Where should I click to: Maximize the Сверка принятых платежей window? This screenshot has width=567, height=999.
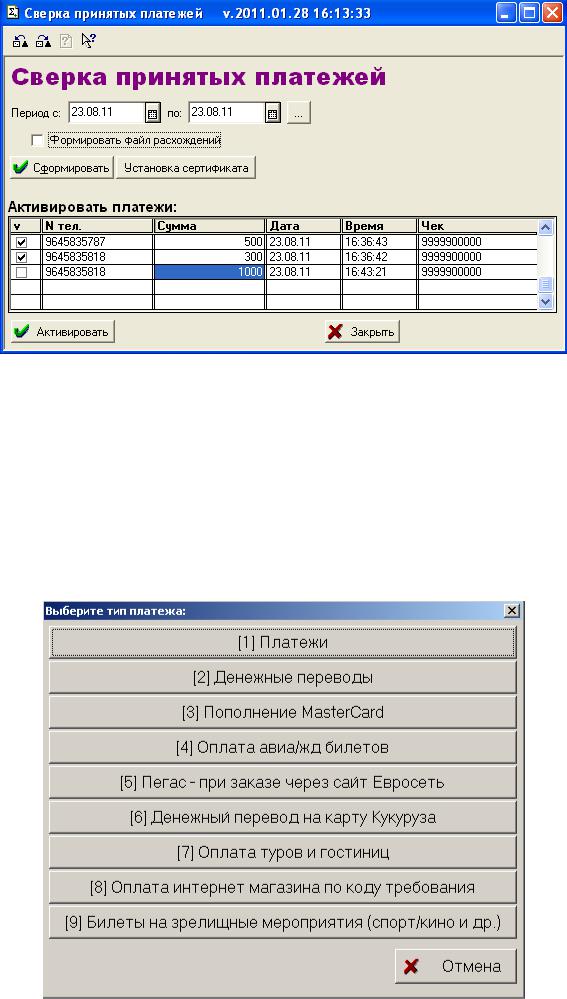[529, 13]
